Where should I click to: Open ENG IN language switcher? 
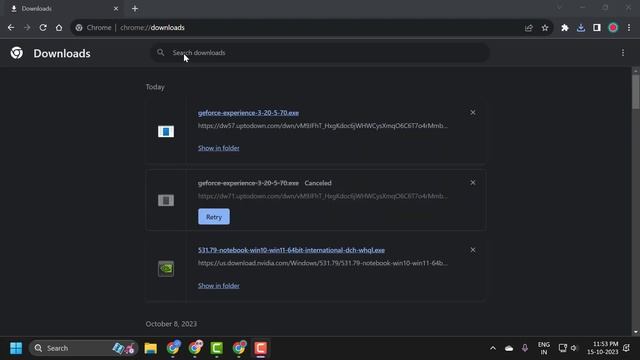click(544, 348)
